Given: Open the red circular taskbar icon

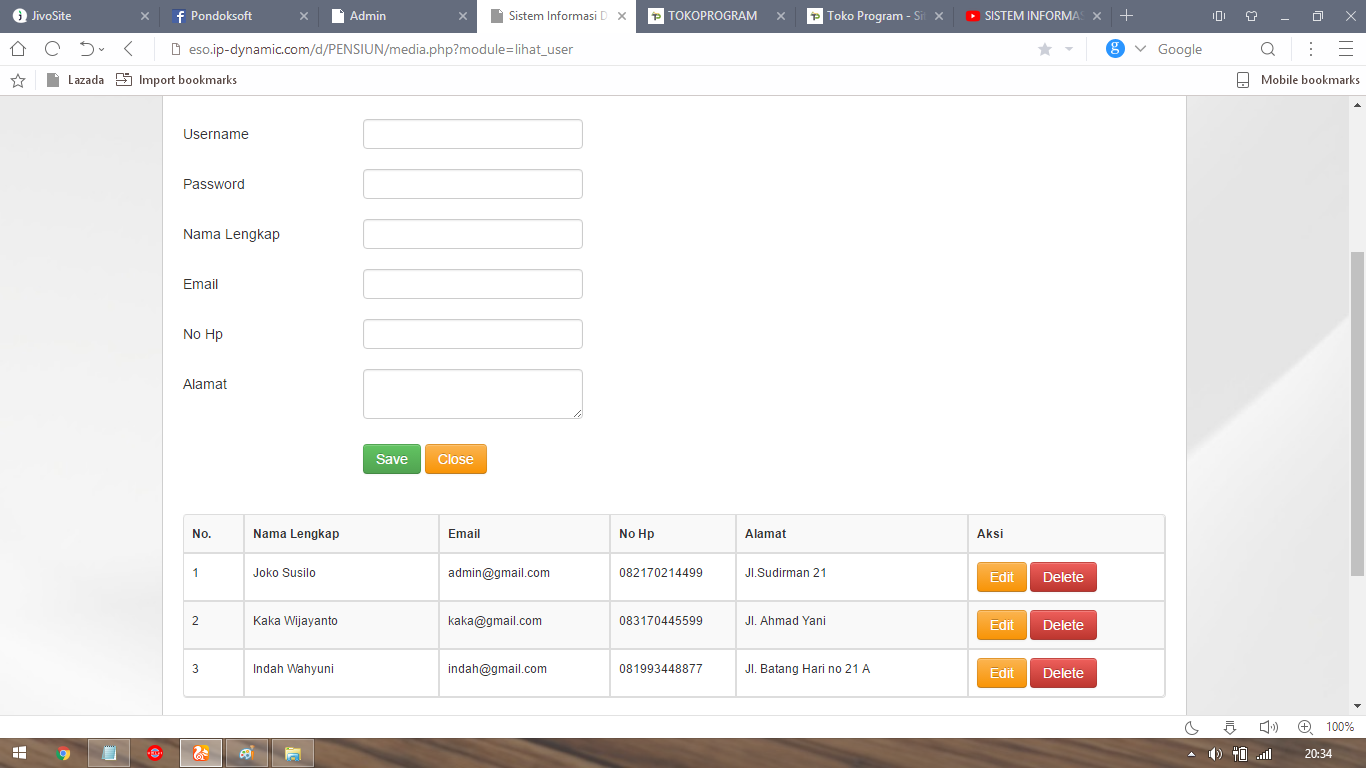Looking at the screenshot, I should 155,753.
